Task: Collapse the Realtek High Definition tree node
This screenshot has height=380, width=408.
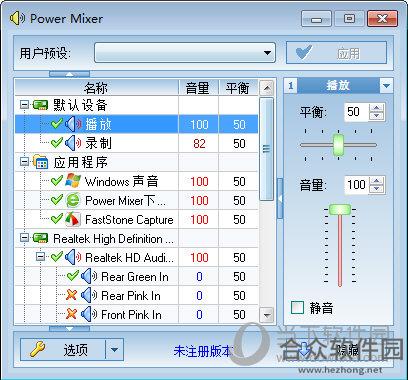Action: 24,238
